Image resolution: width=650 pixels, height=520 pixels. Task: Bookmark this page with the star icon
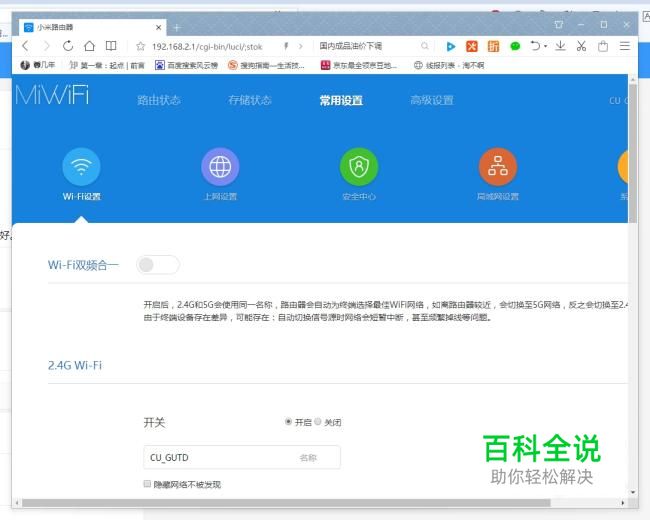click(x=141, y=46)
